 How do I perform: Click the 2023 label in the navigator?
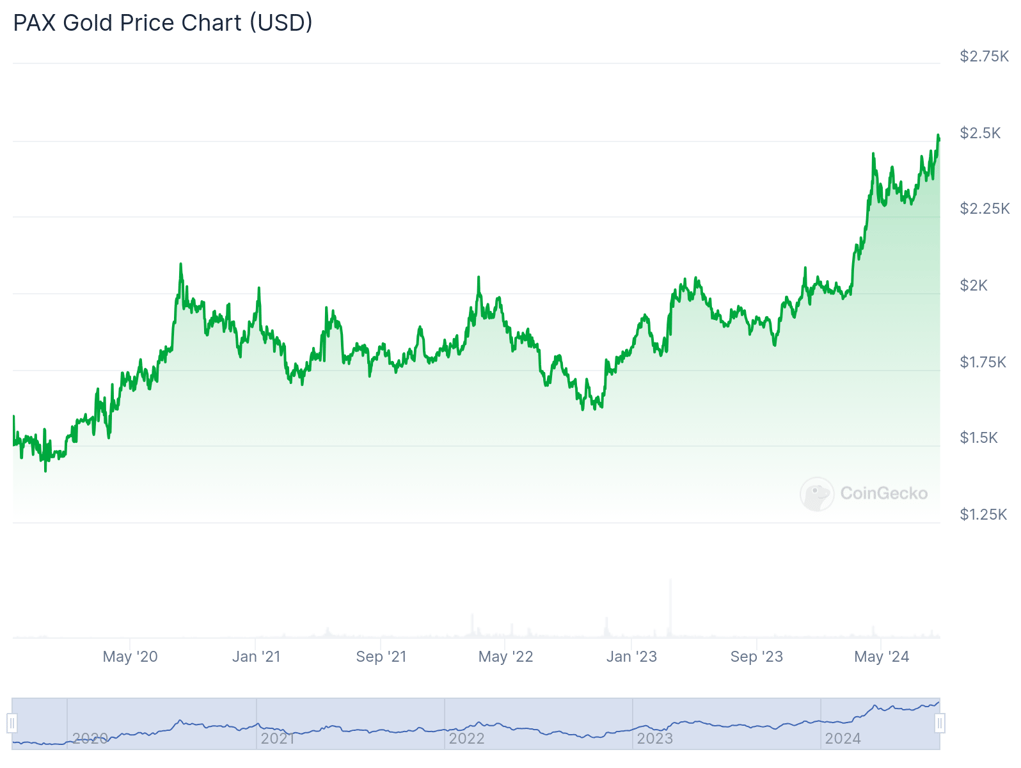(655, 739)
